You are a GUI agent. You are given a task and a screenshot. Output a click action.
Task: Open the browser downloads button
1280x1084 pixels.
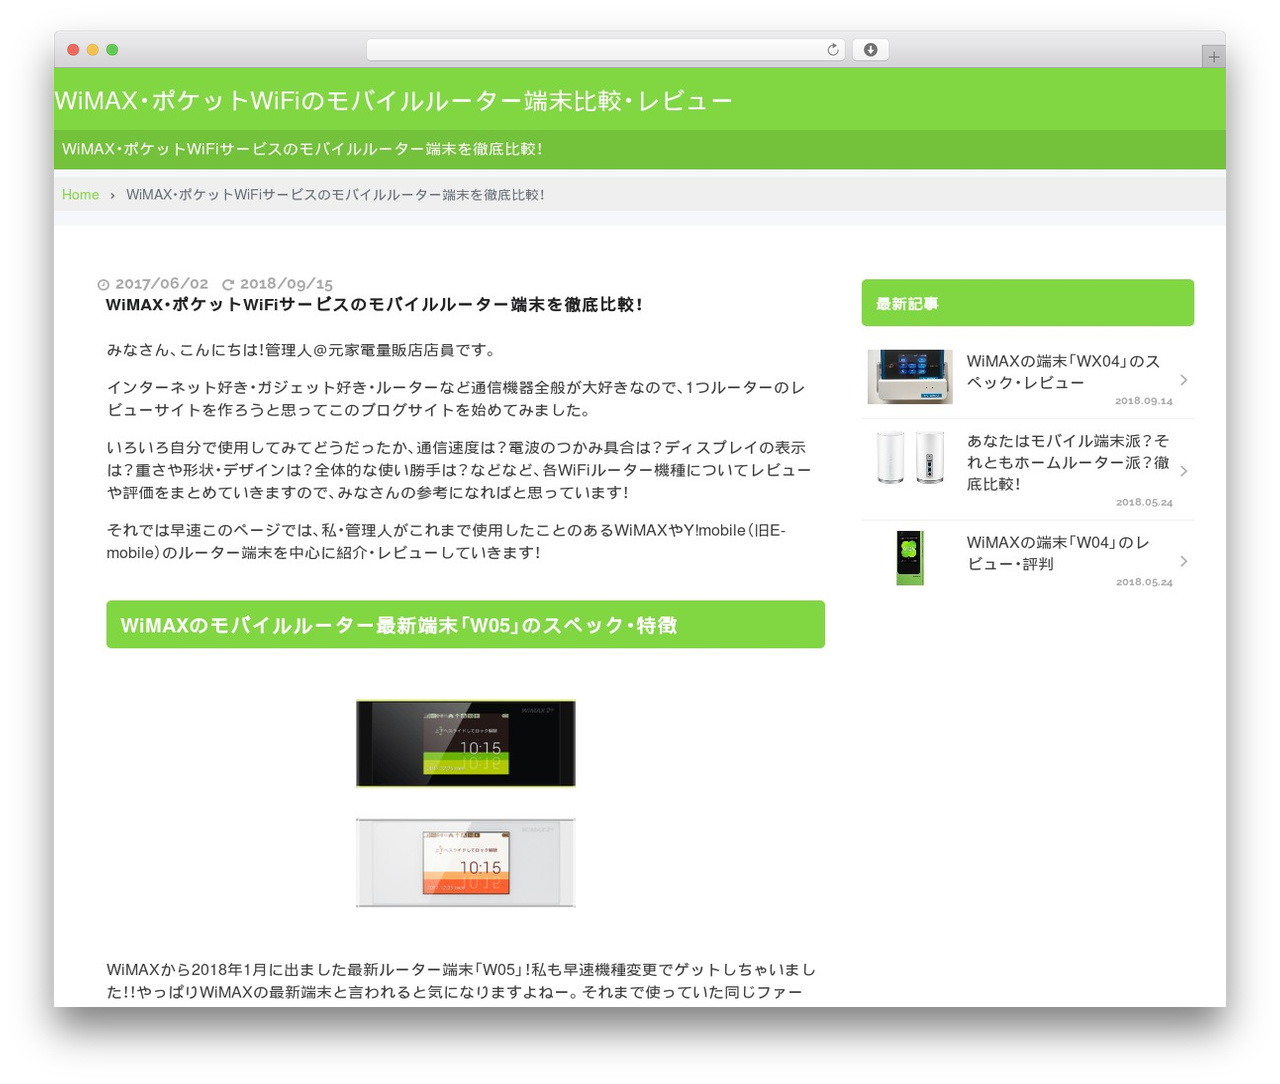coord(870,50)
